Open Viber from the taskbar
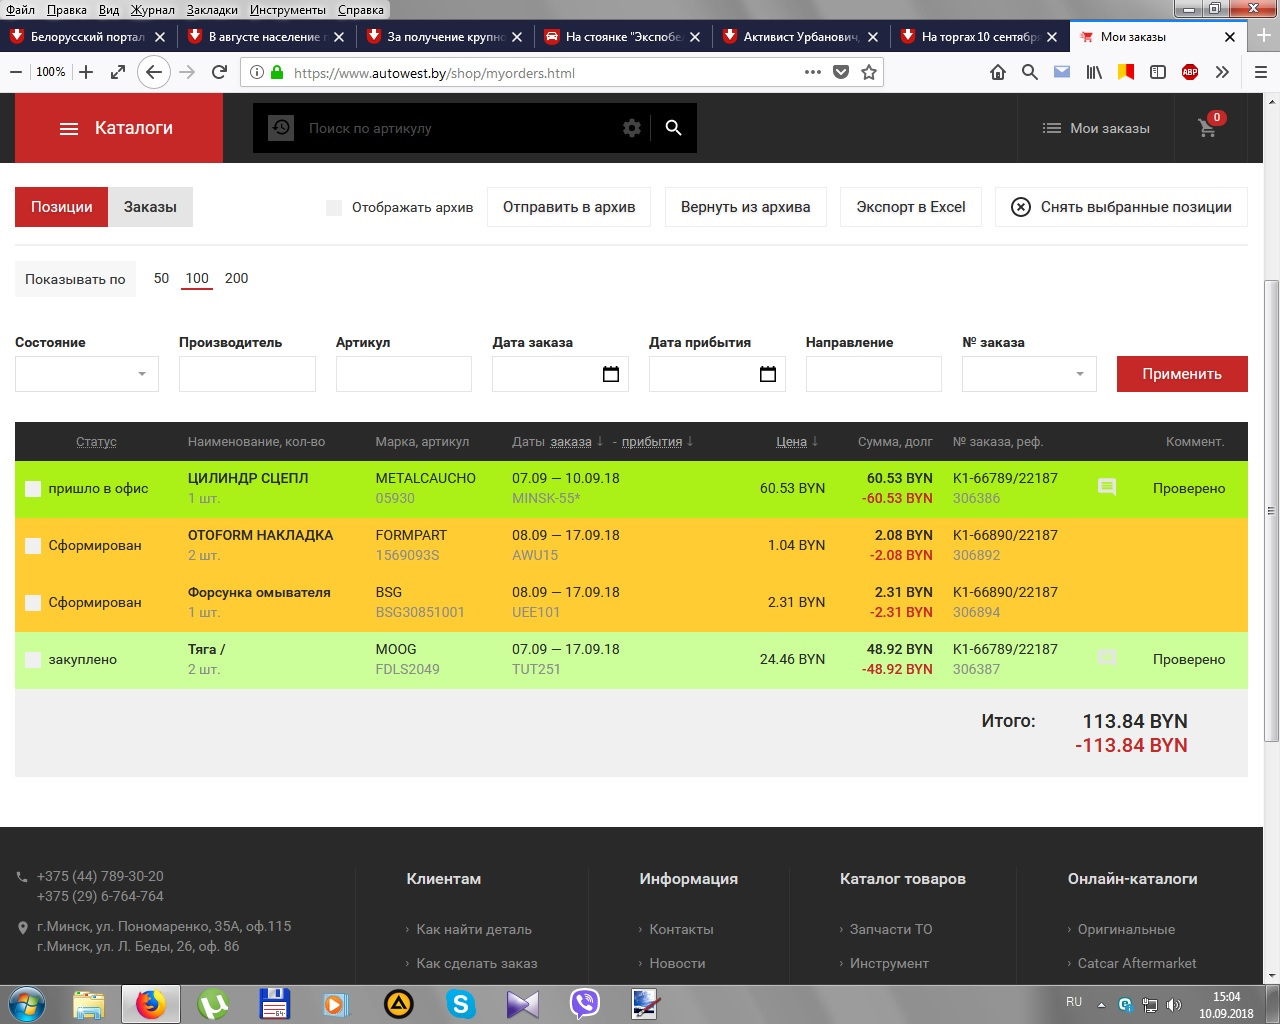 (x=584, y=1003)
